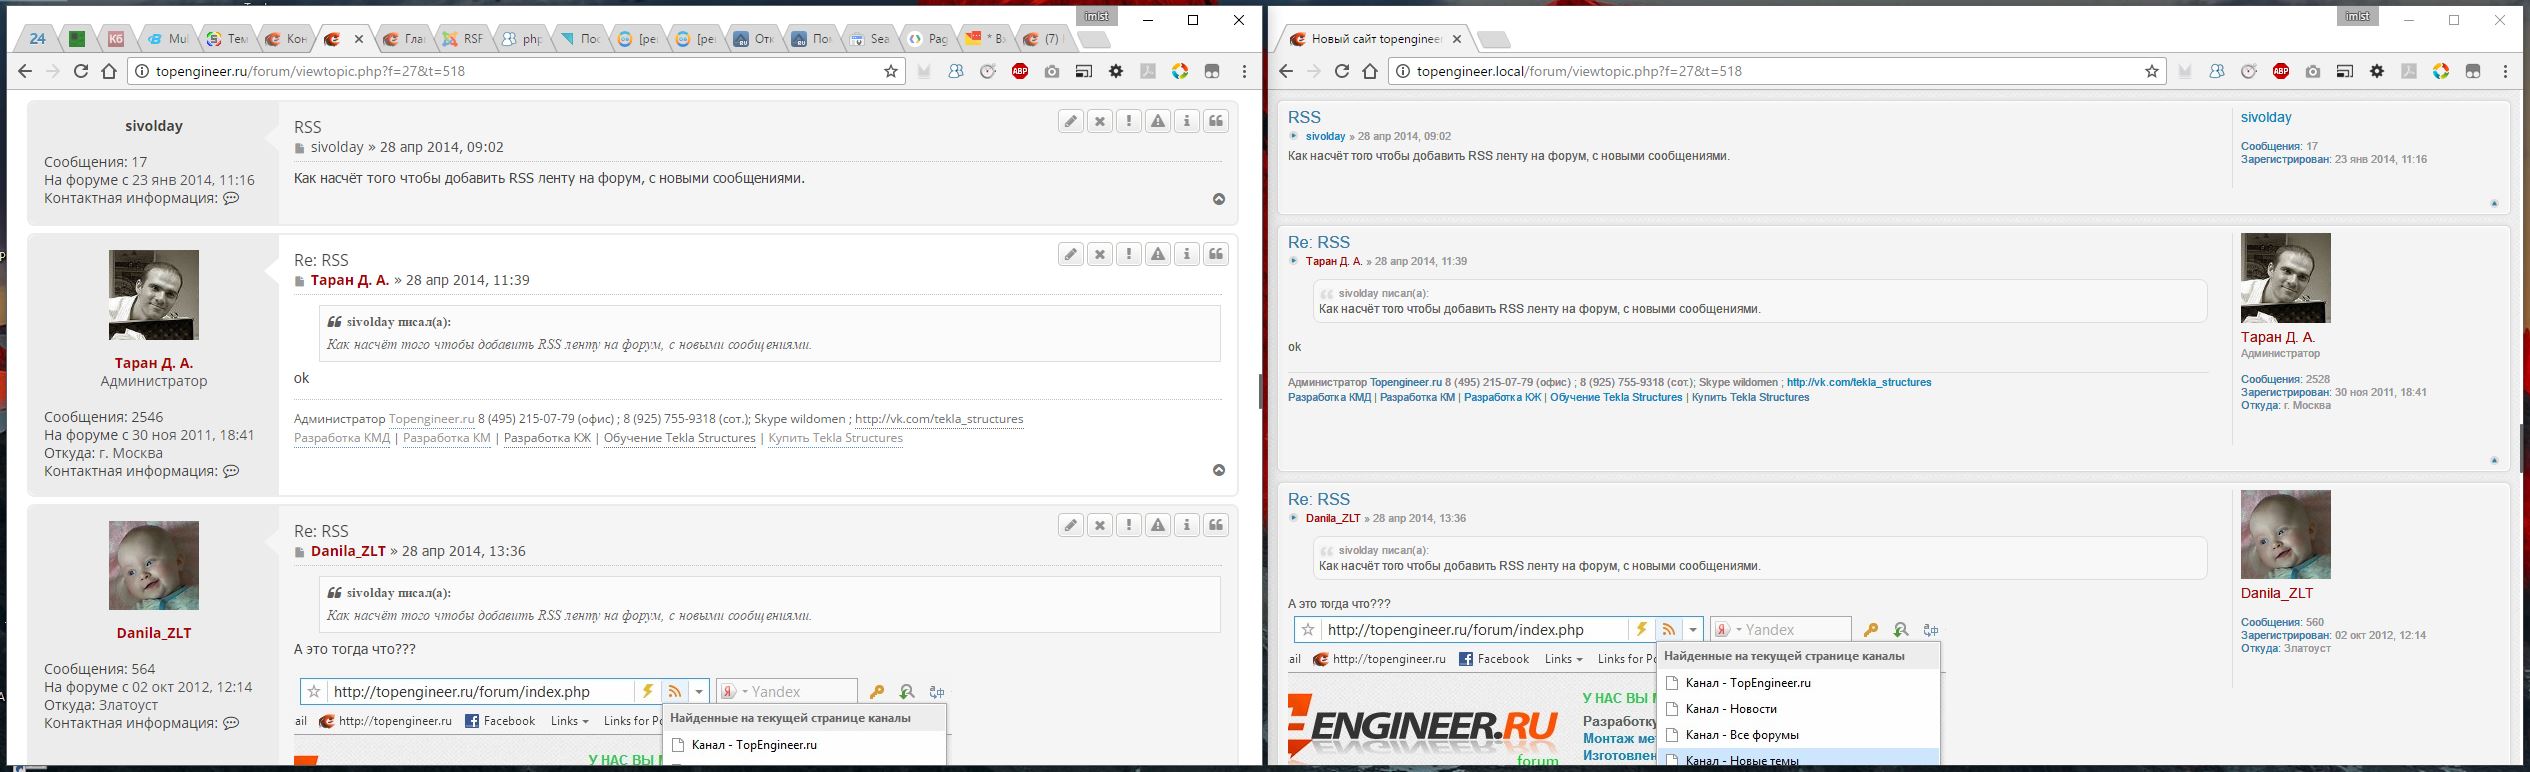This screenshot has height=772, width=2530.
Task: Open Обучение Tekla Structures link in topengineer.ru signature
Action: click(x=679, y=438)
